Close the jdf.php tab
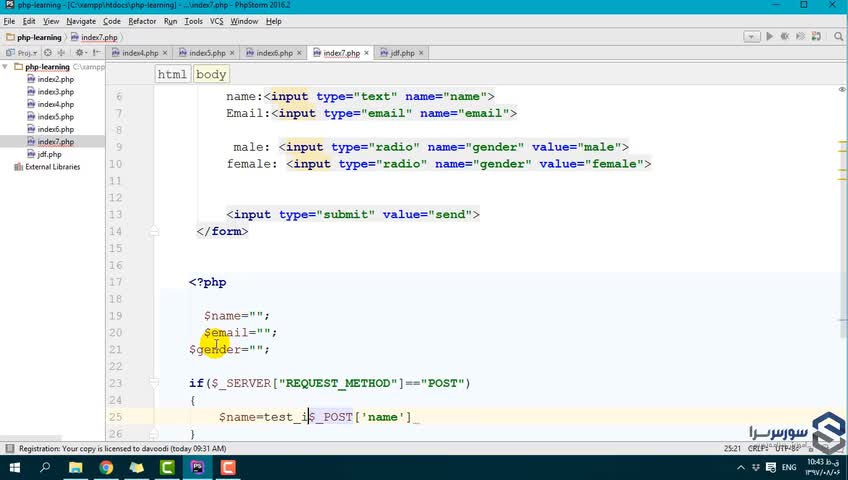This screenshot has width=848, height=480. coord(421,52)
